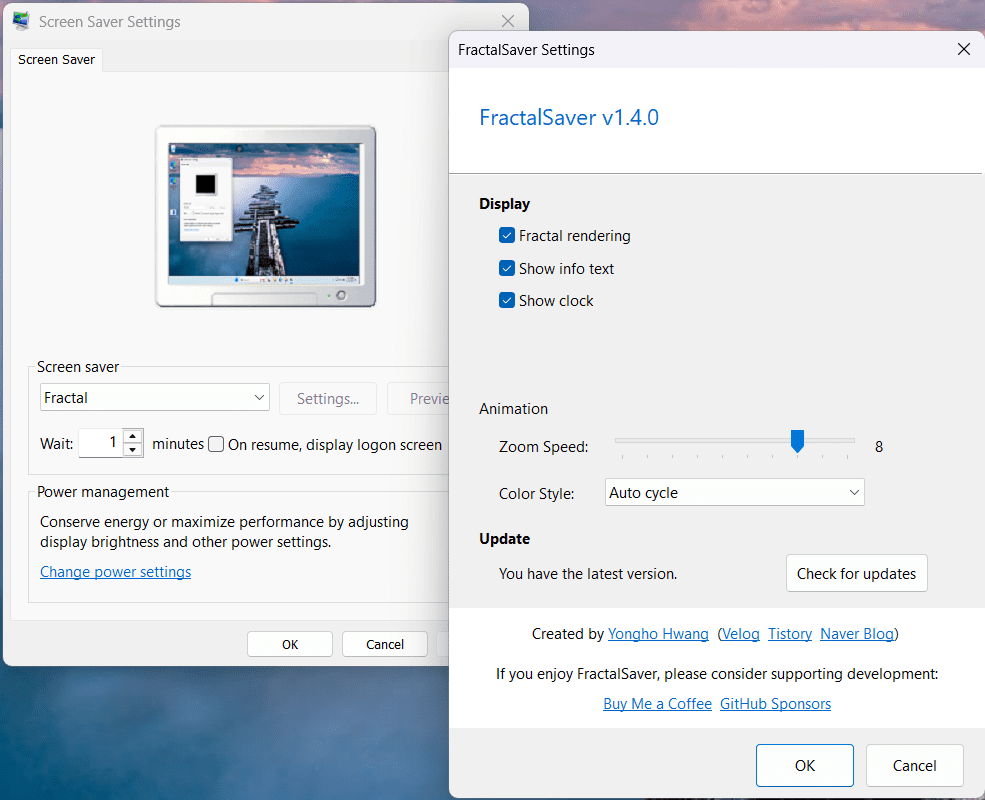Visit the Velog link
This screenshot has width=985, height=800.
[740, 634]
